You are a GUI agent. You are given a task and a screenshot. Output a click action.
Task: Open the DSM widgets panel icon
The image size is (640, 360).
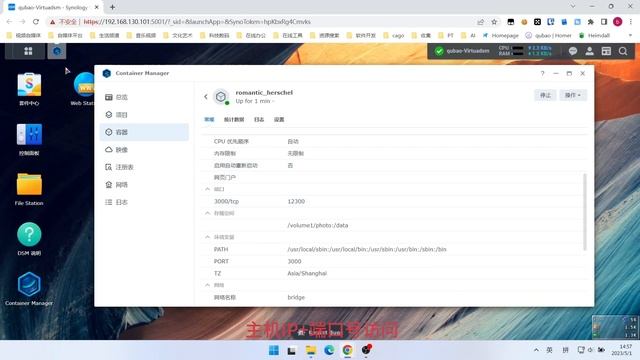pos(606,51)
